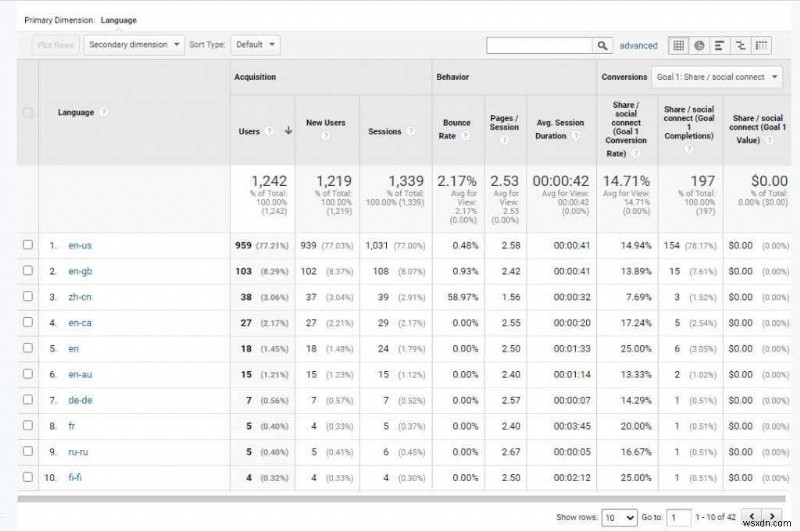
Task: Check the fr row checkbox
Action: tap(28, 425)
